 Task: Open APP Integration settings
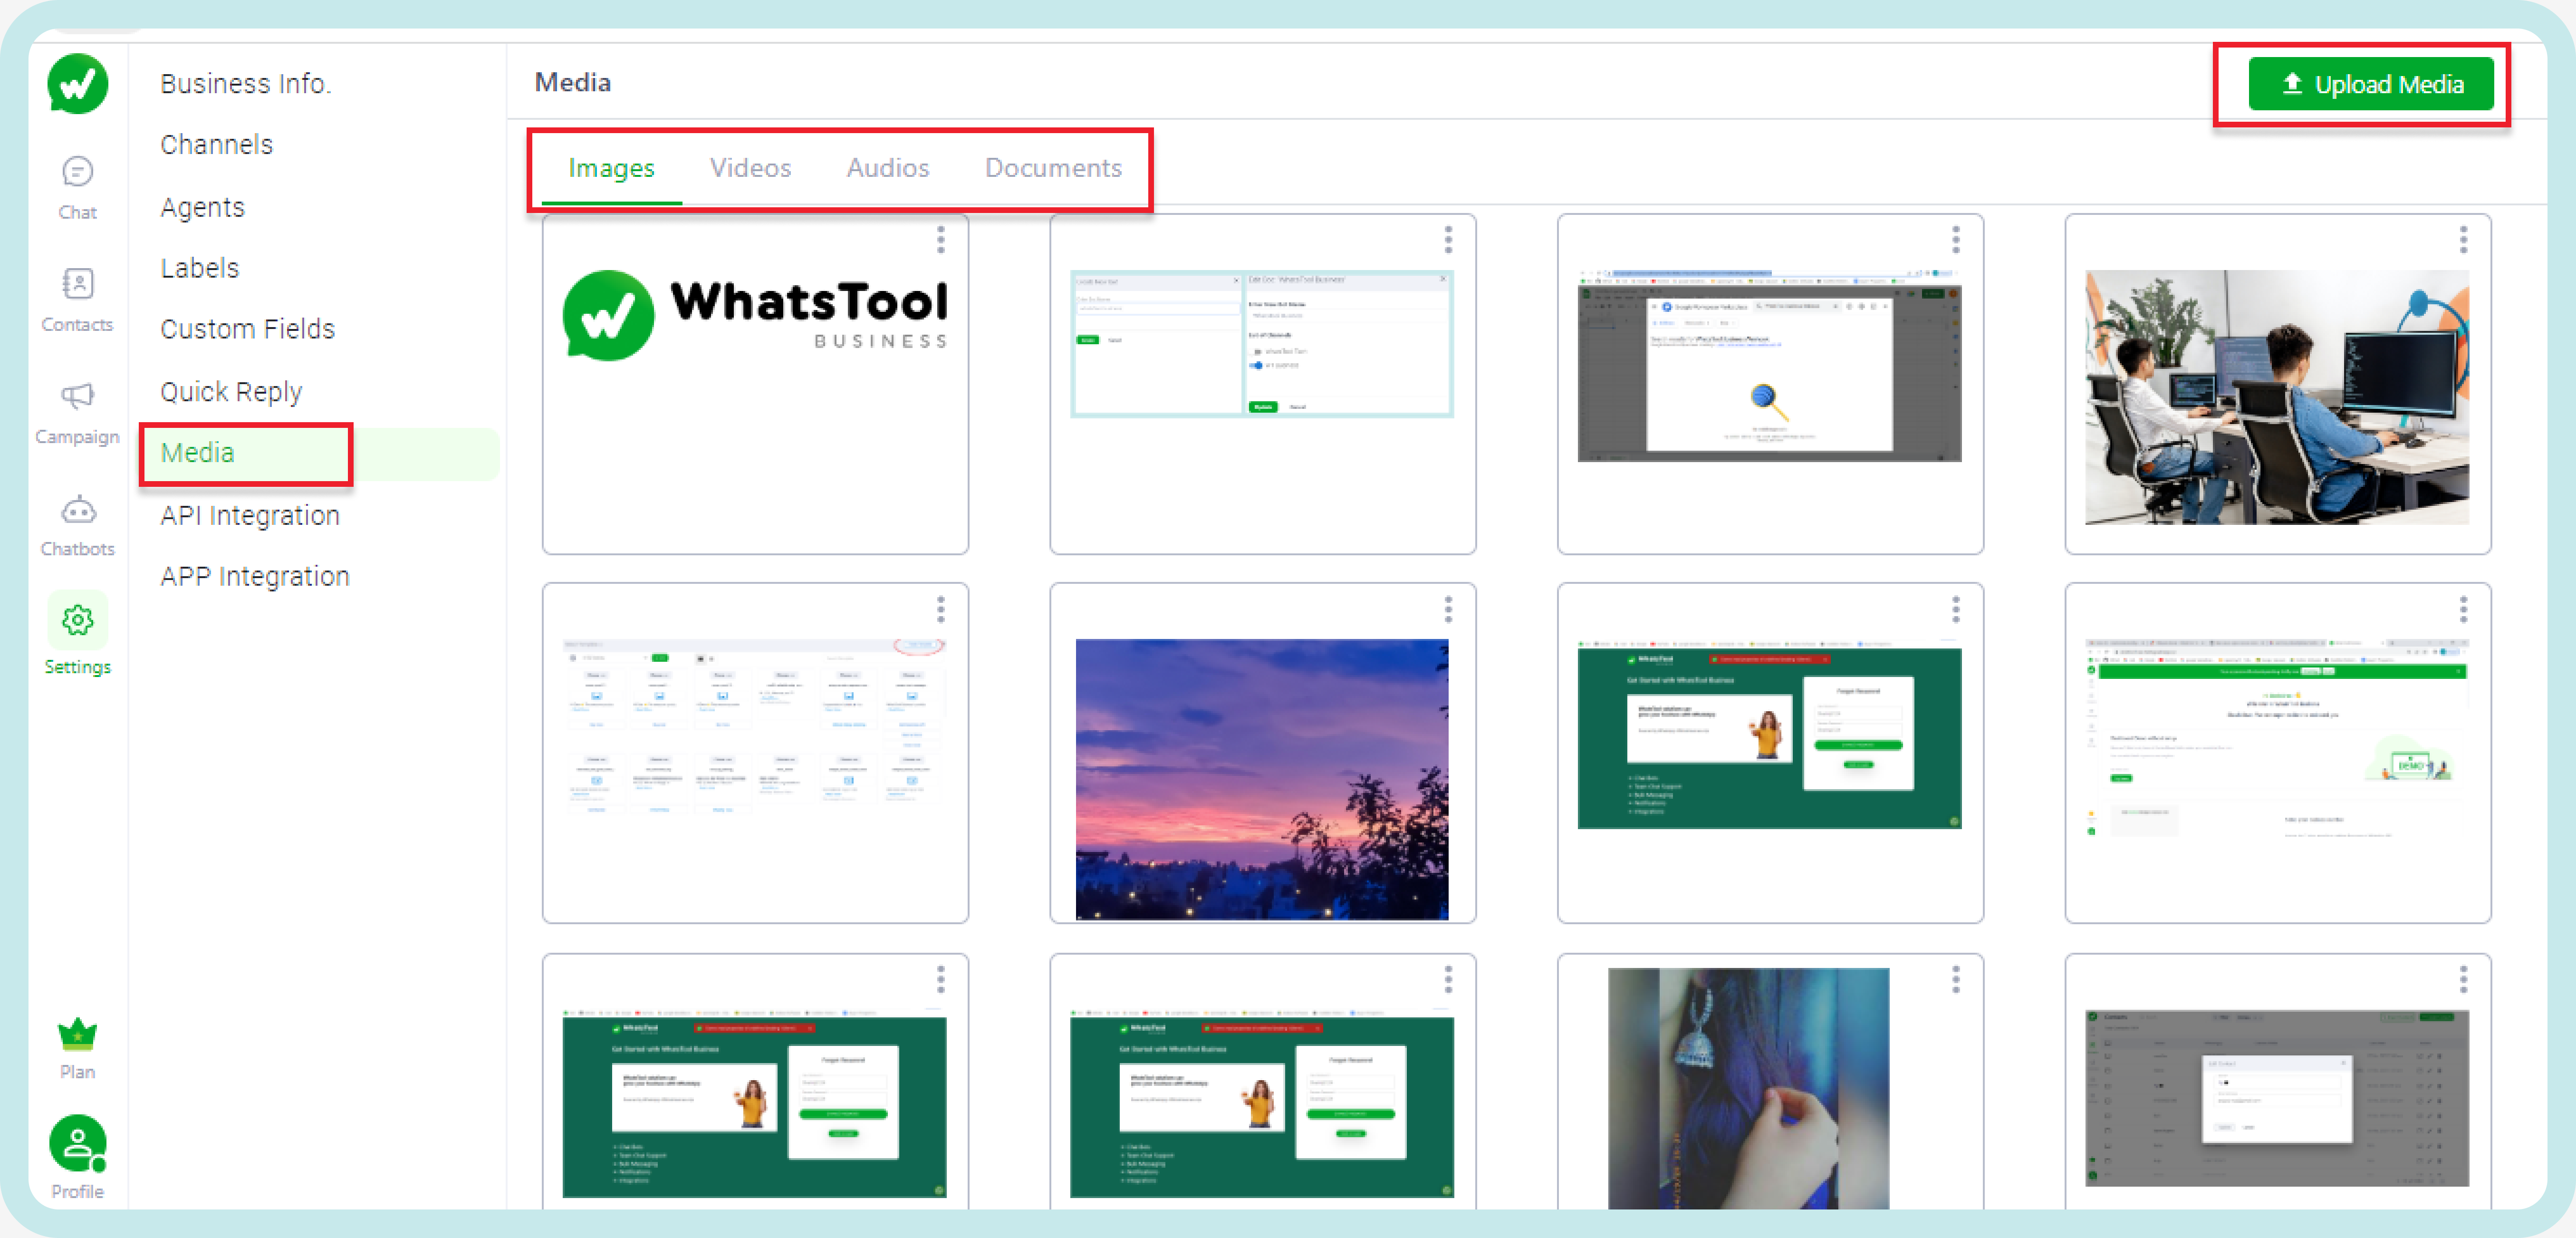pos(255,576)
